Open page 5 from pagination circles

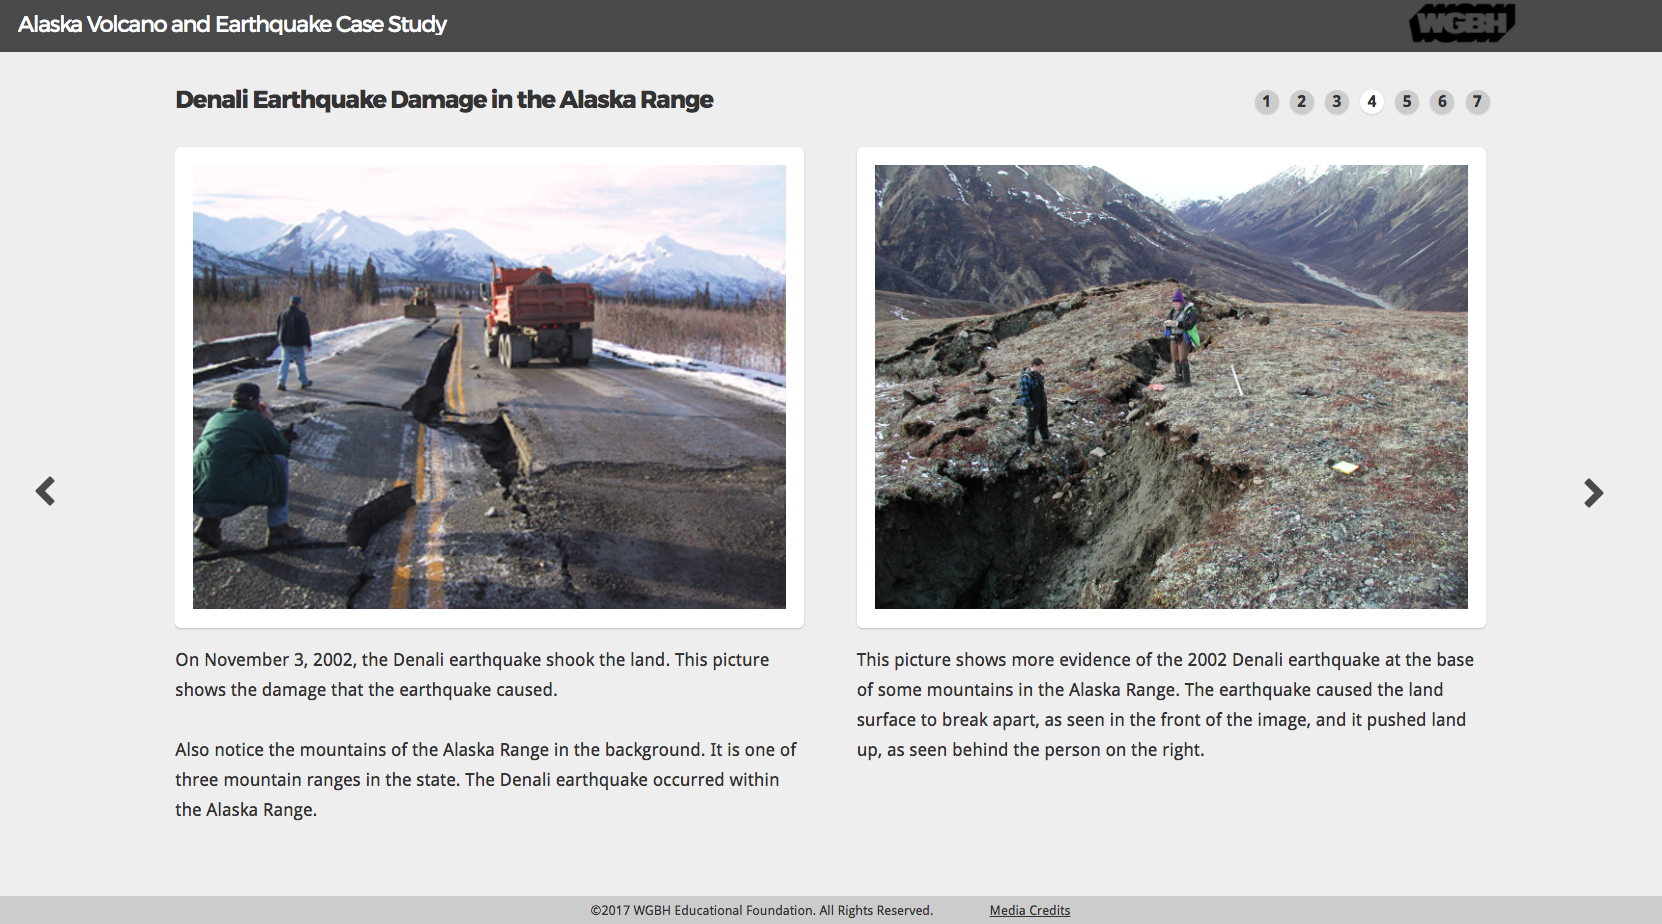[x=1407, y=102]
